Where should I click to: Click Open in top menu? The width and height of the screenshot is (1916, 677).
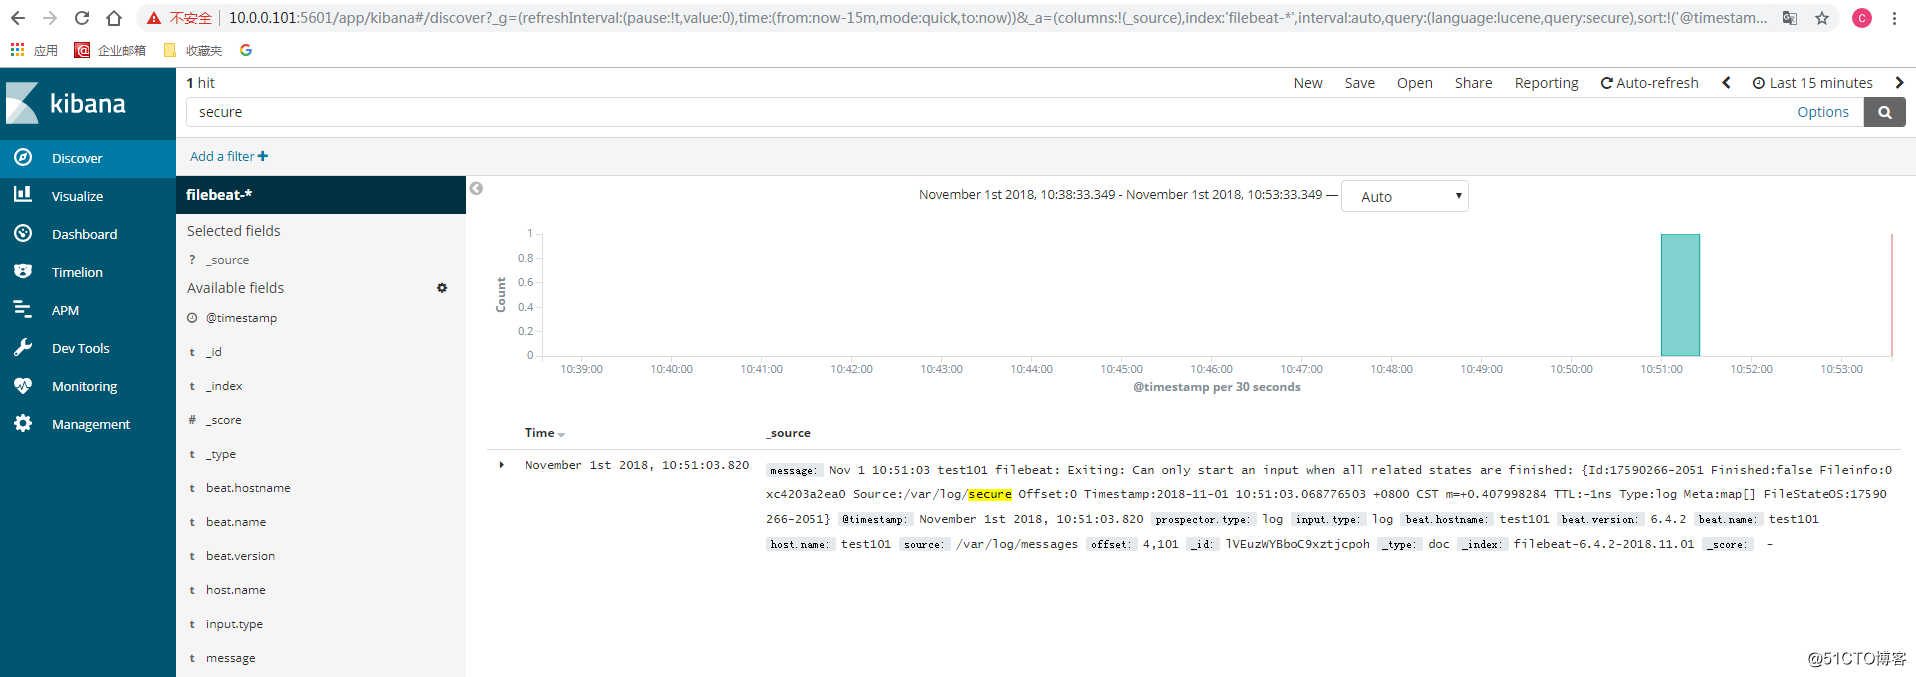1415,83
